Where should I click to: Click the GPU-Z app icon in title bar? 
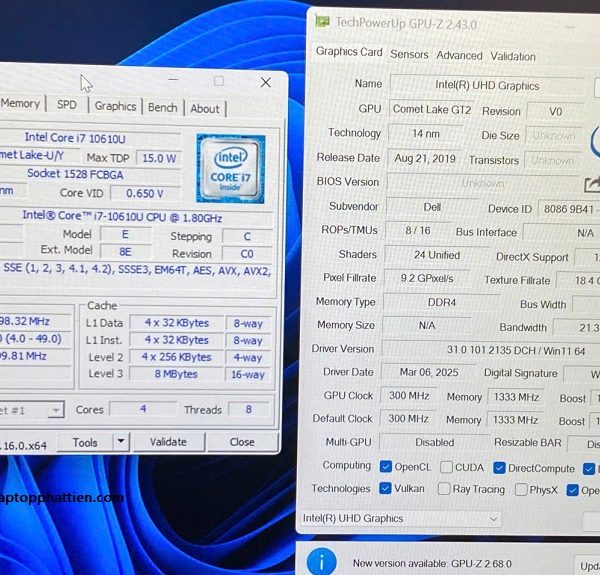322,20
